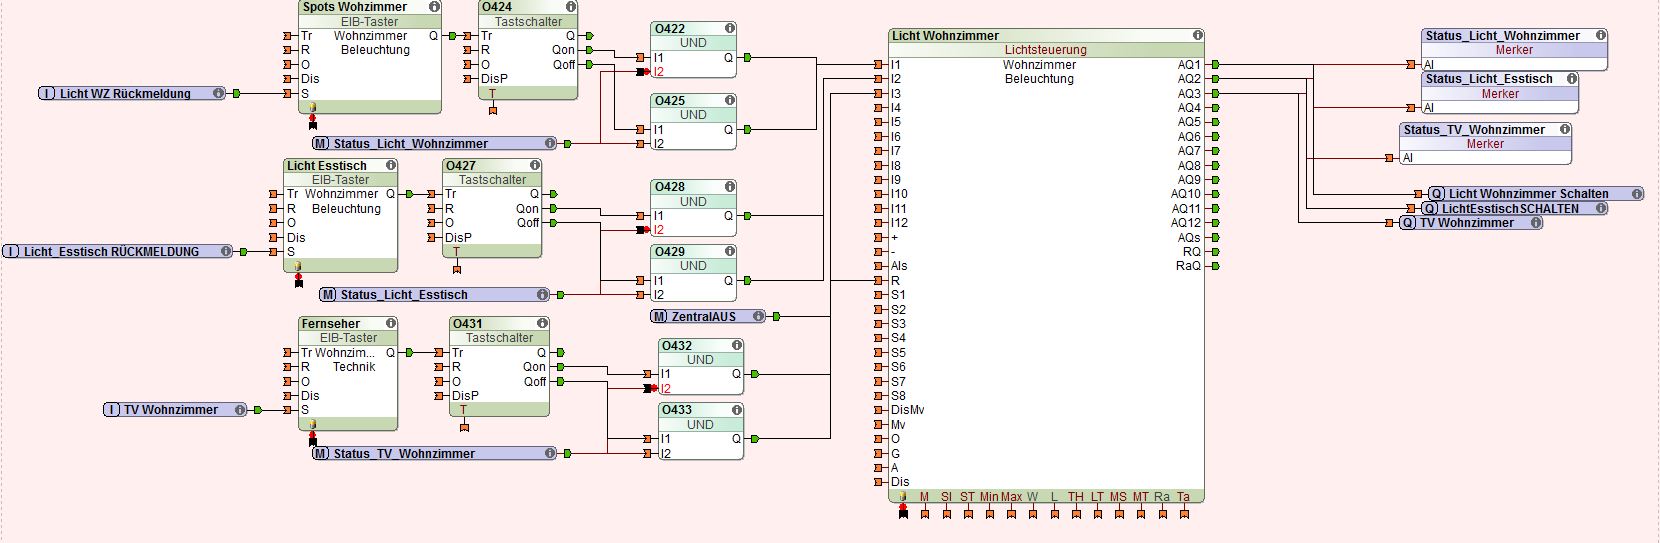
Task: Click info icon on Licht_Esstisch RÜCKMELDUNG input
Action: click(x=226, y=252)
